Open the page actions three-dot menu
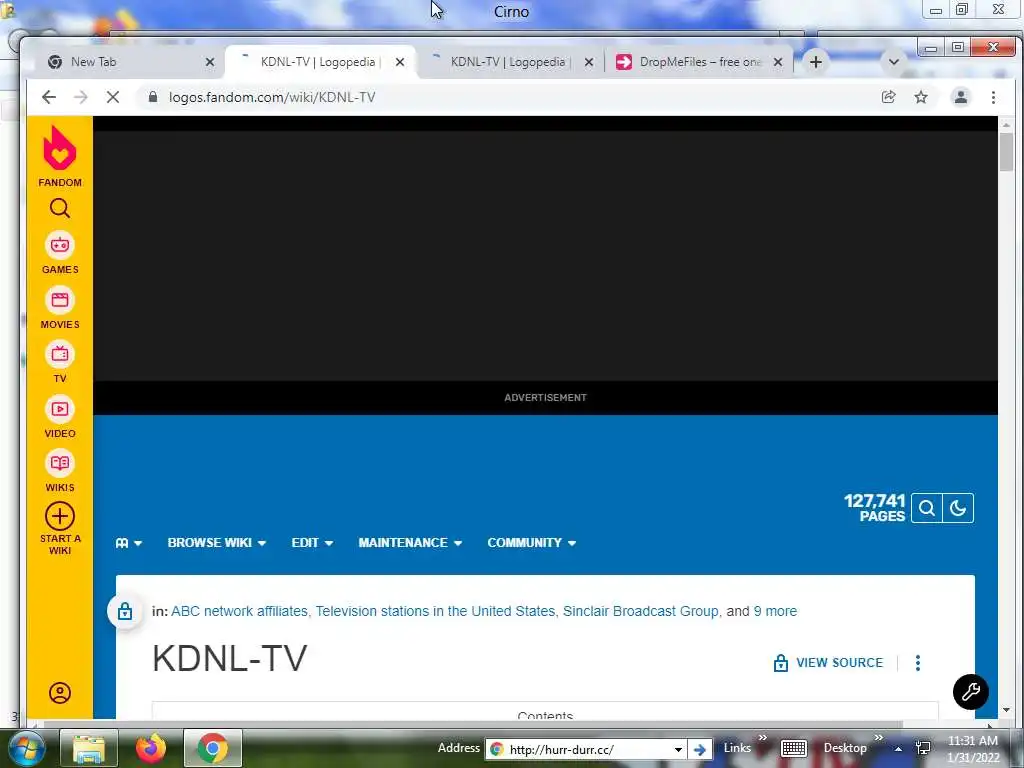 (x=918, y=663)
